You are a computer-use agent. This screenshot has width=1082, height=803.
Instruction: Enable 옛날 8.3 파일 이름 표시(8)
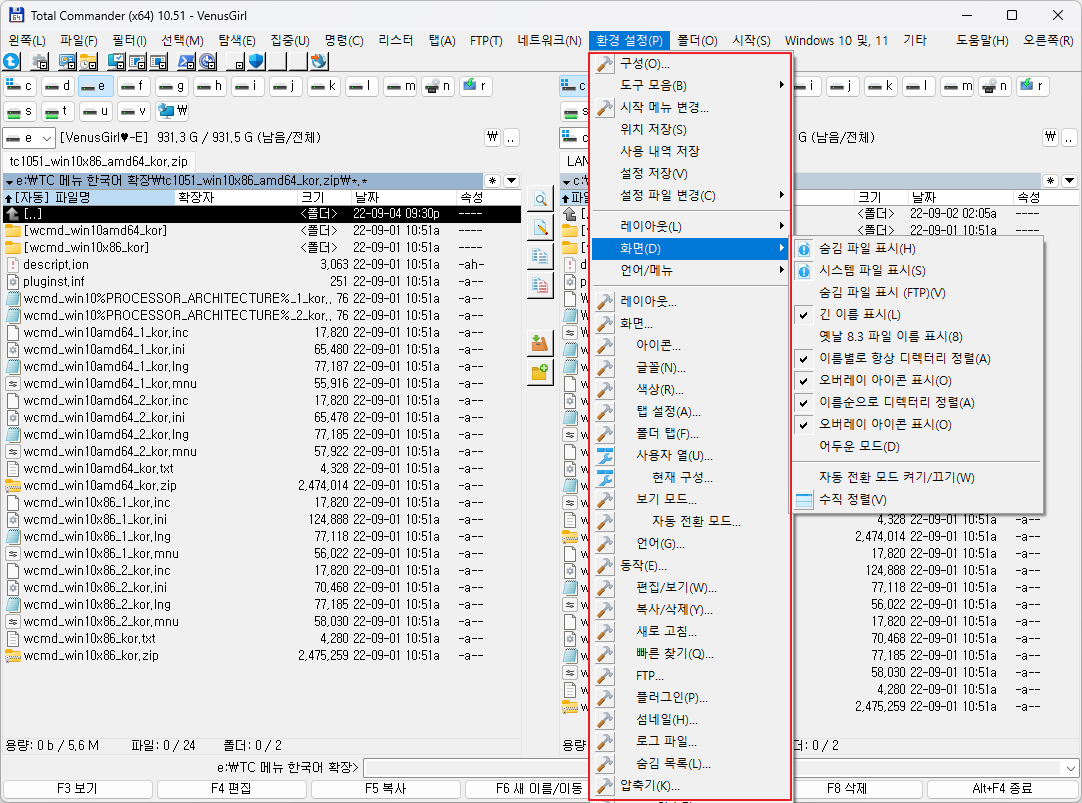point(916,337)
